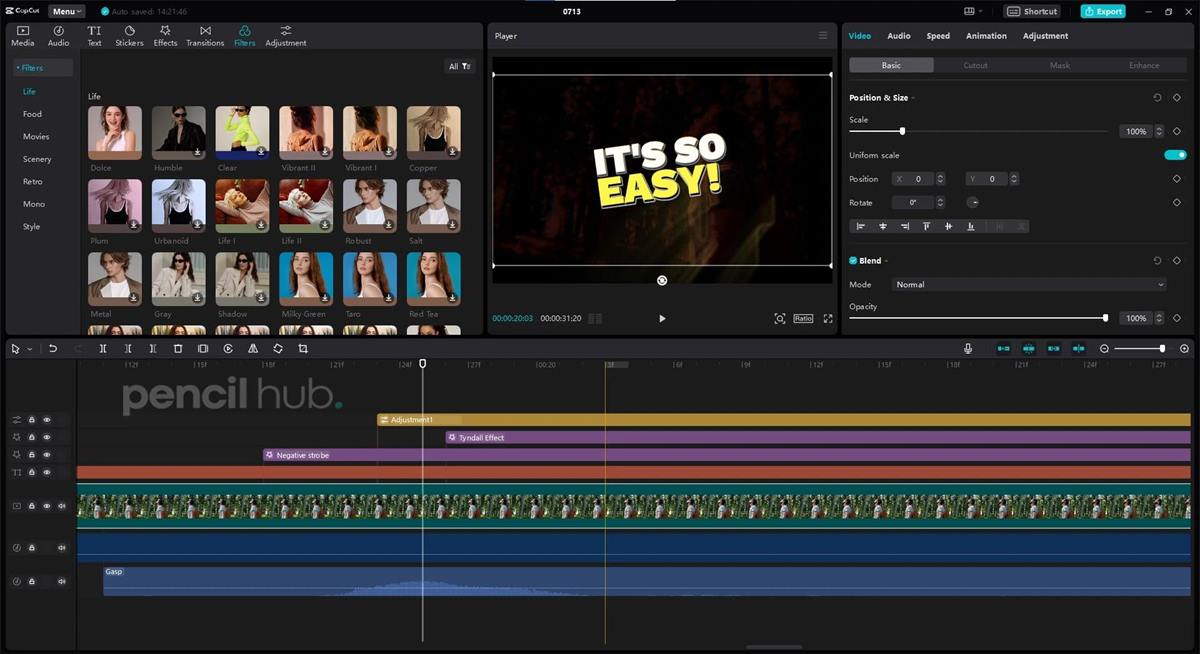Switch to the Animation tab
Viewport: 1200px width, 654px height.
tap(986, 36)
